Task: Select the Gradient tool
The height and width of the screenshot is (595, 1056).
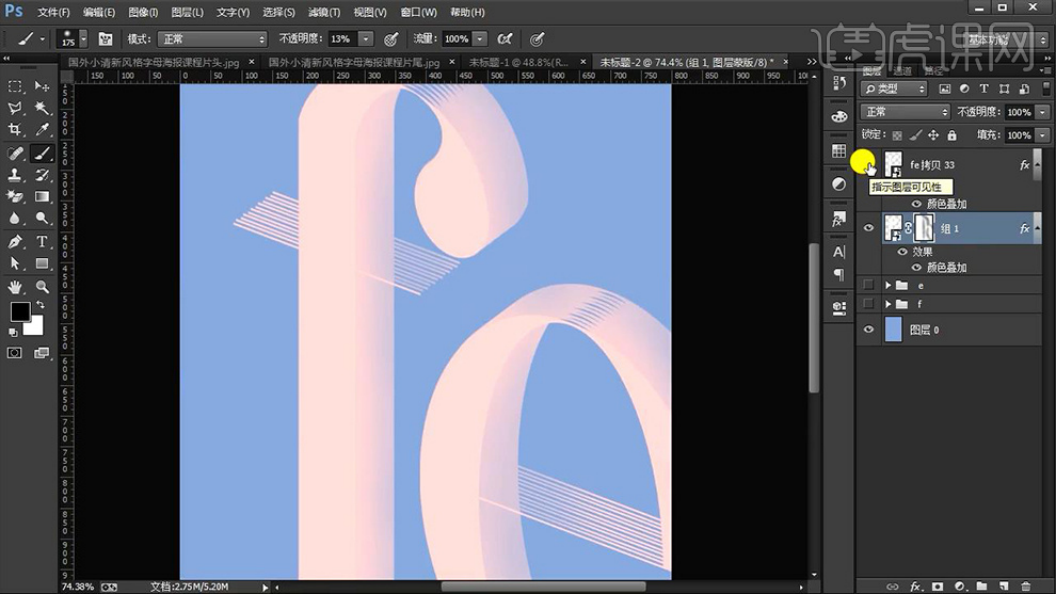Action: [x=42, y=197]
